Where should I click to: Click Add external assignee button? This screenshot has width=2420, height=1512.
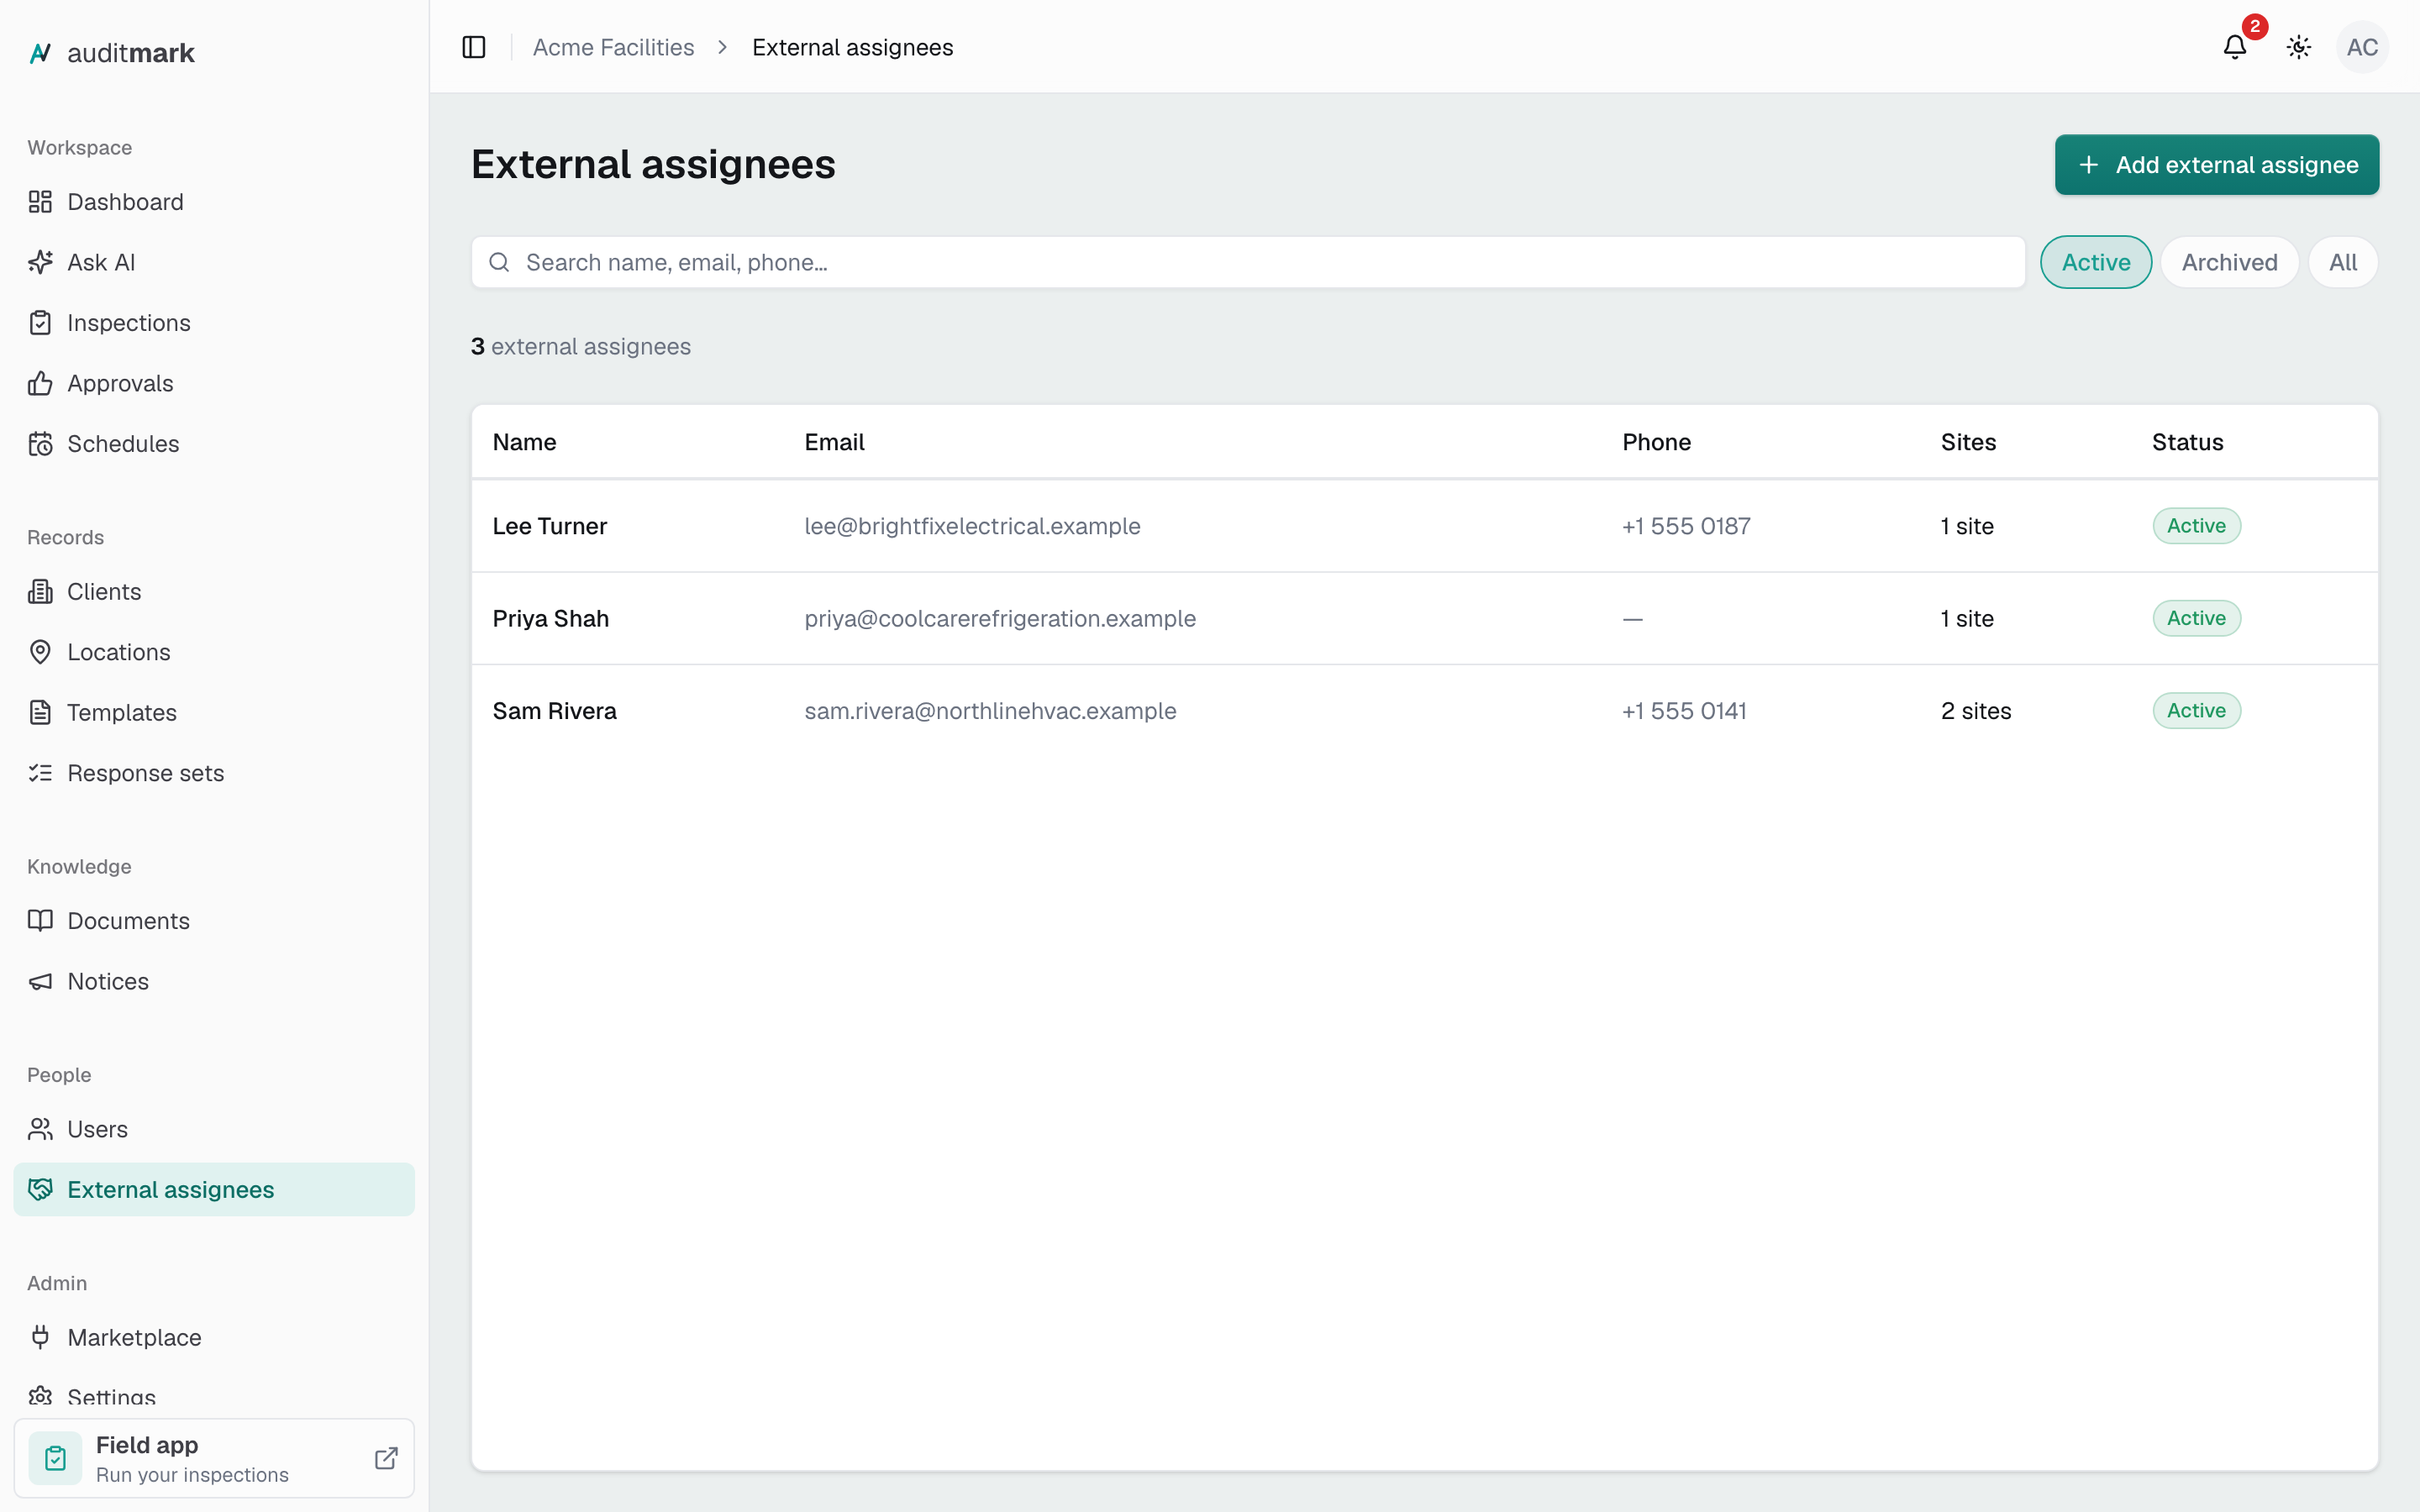2217,165
